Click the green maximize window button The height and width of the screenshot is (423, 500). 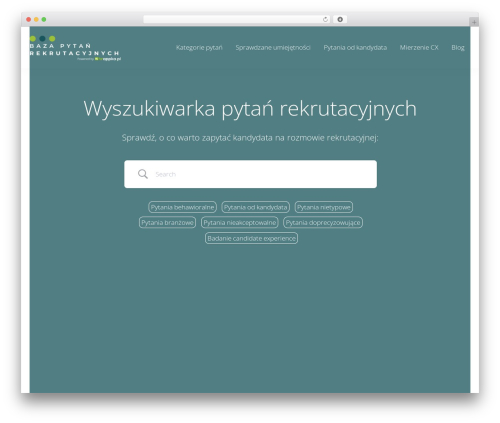(44, 19)
